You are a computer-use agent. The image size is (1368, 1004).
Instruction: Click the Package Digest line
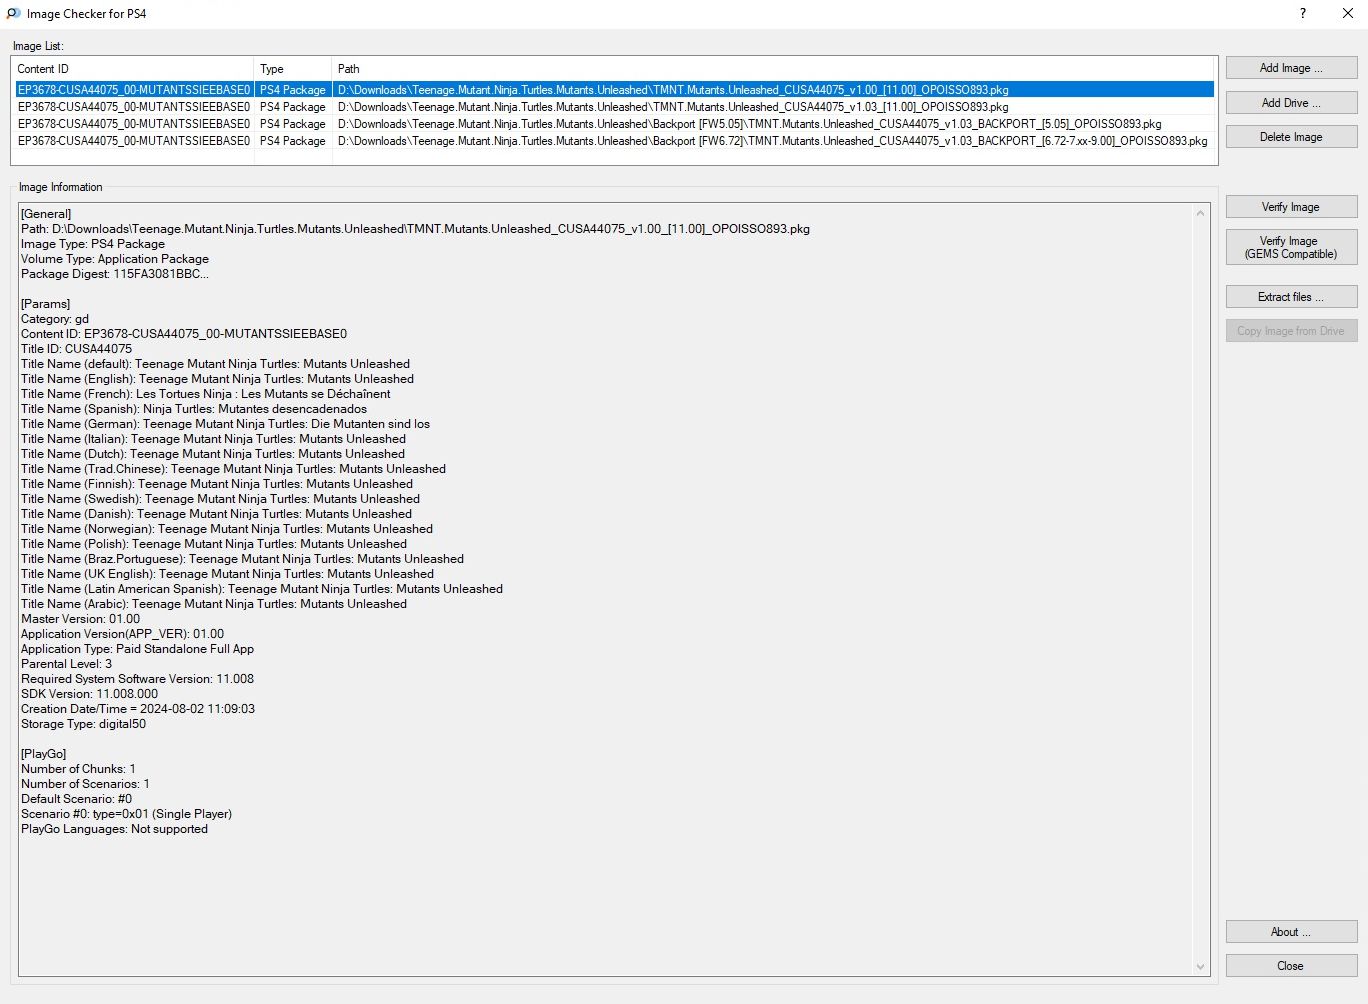coord(115,274)
